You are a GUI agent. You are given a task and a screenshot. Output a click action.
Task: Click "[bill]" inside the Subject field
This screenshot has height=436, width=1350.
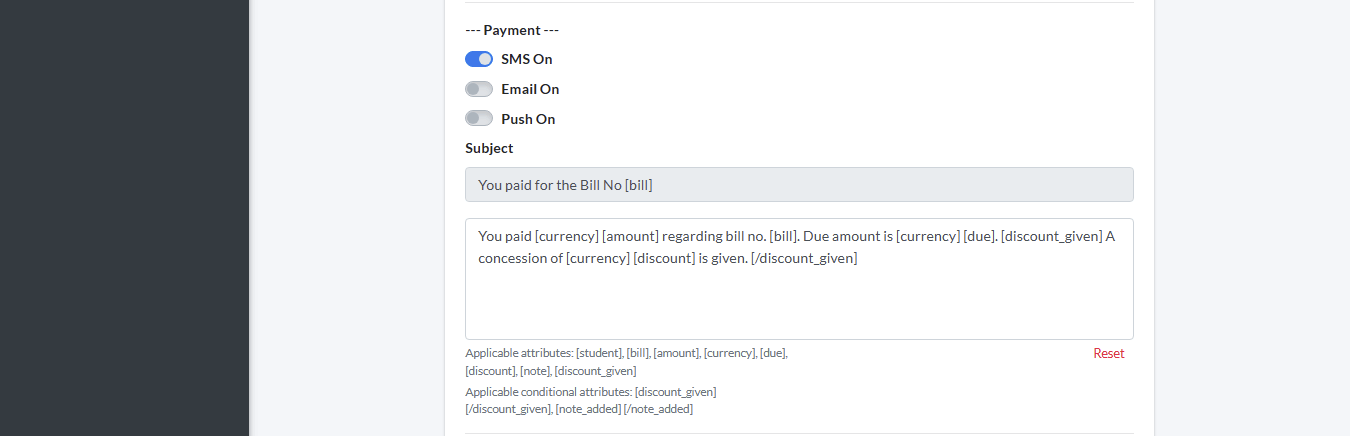pos(637,185)
